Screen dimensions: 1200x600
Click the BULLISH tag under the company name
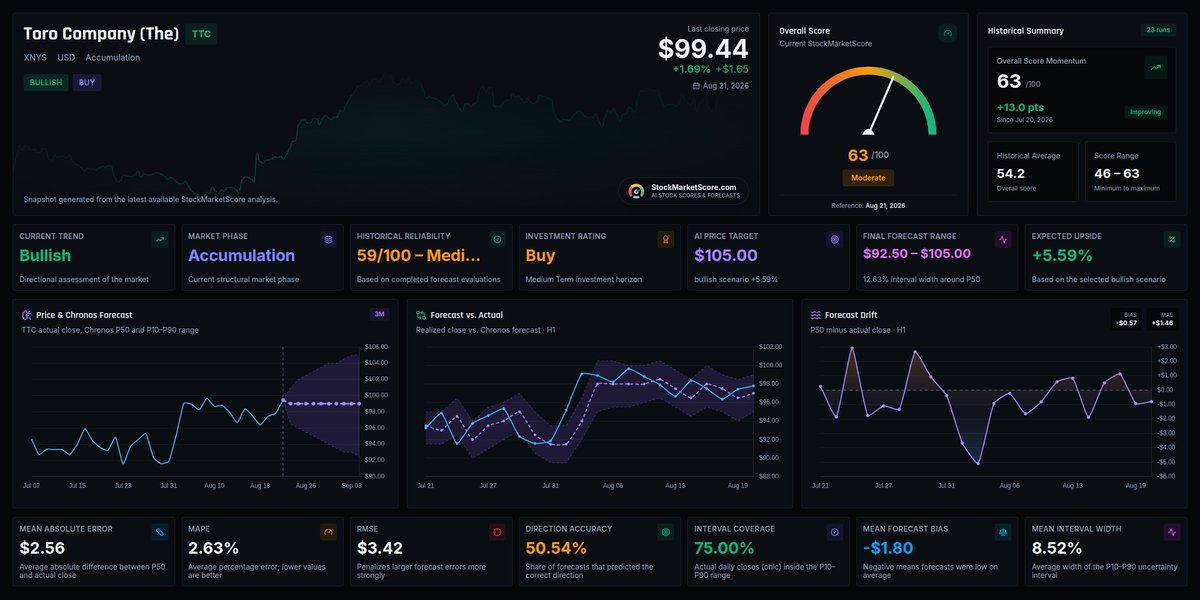click(x=46, y=82)
